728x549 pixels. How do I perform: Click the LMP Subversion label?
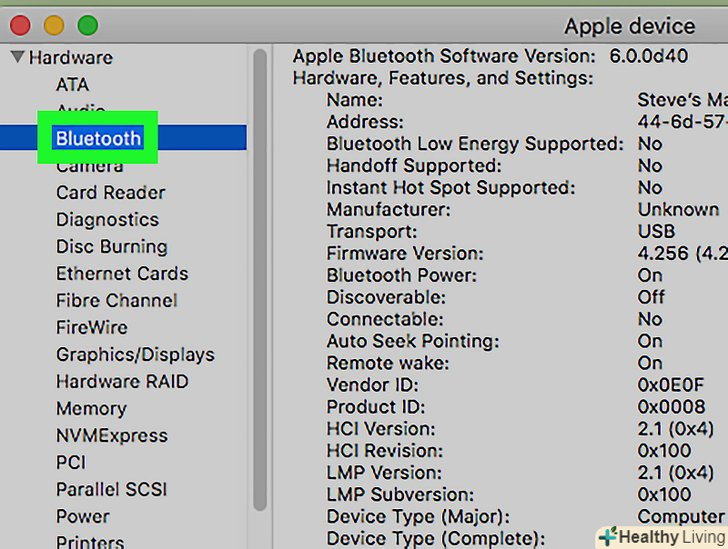tap(400, 495)
